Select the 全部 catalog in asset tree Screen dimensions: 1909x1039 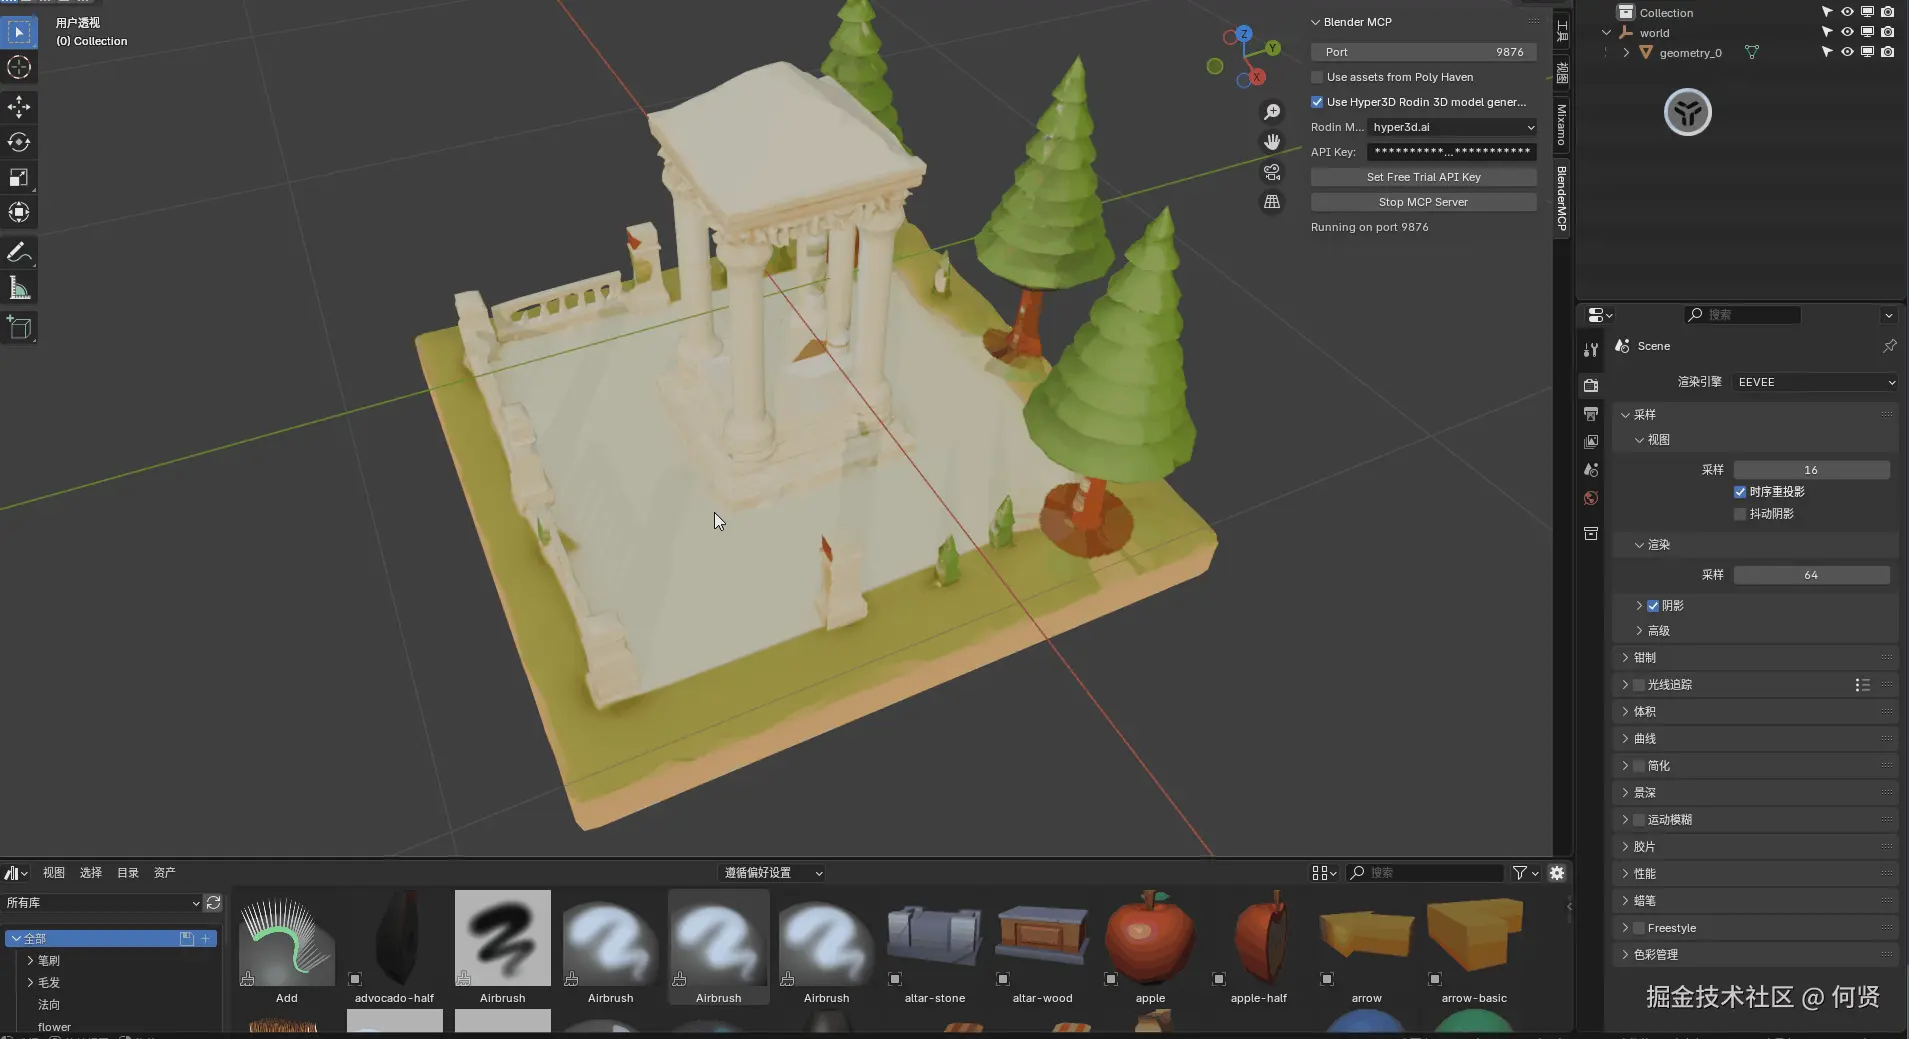coord(111,939)
